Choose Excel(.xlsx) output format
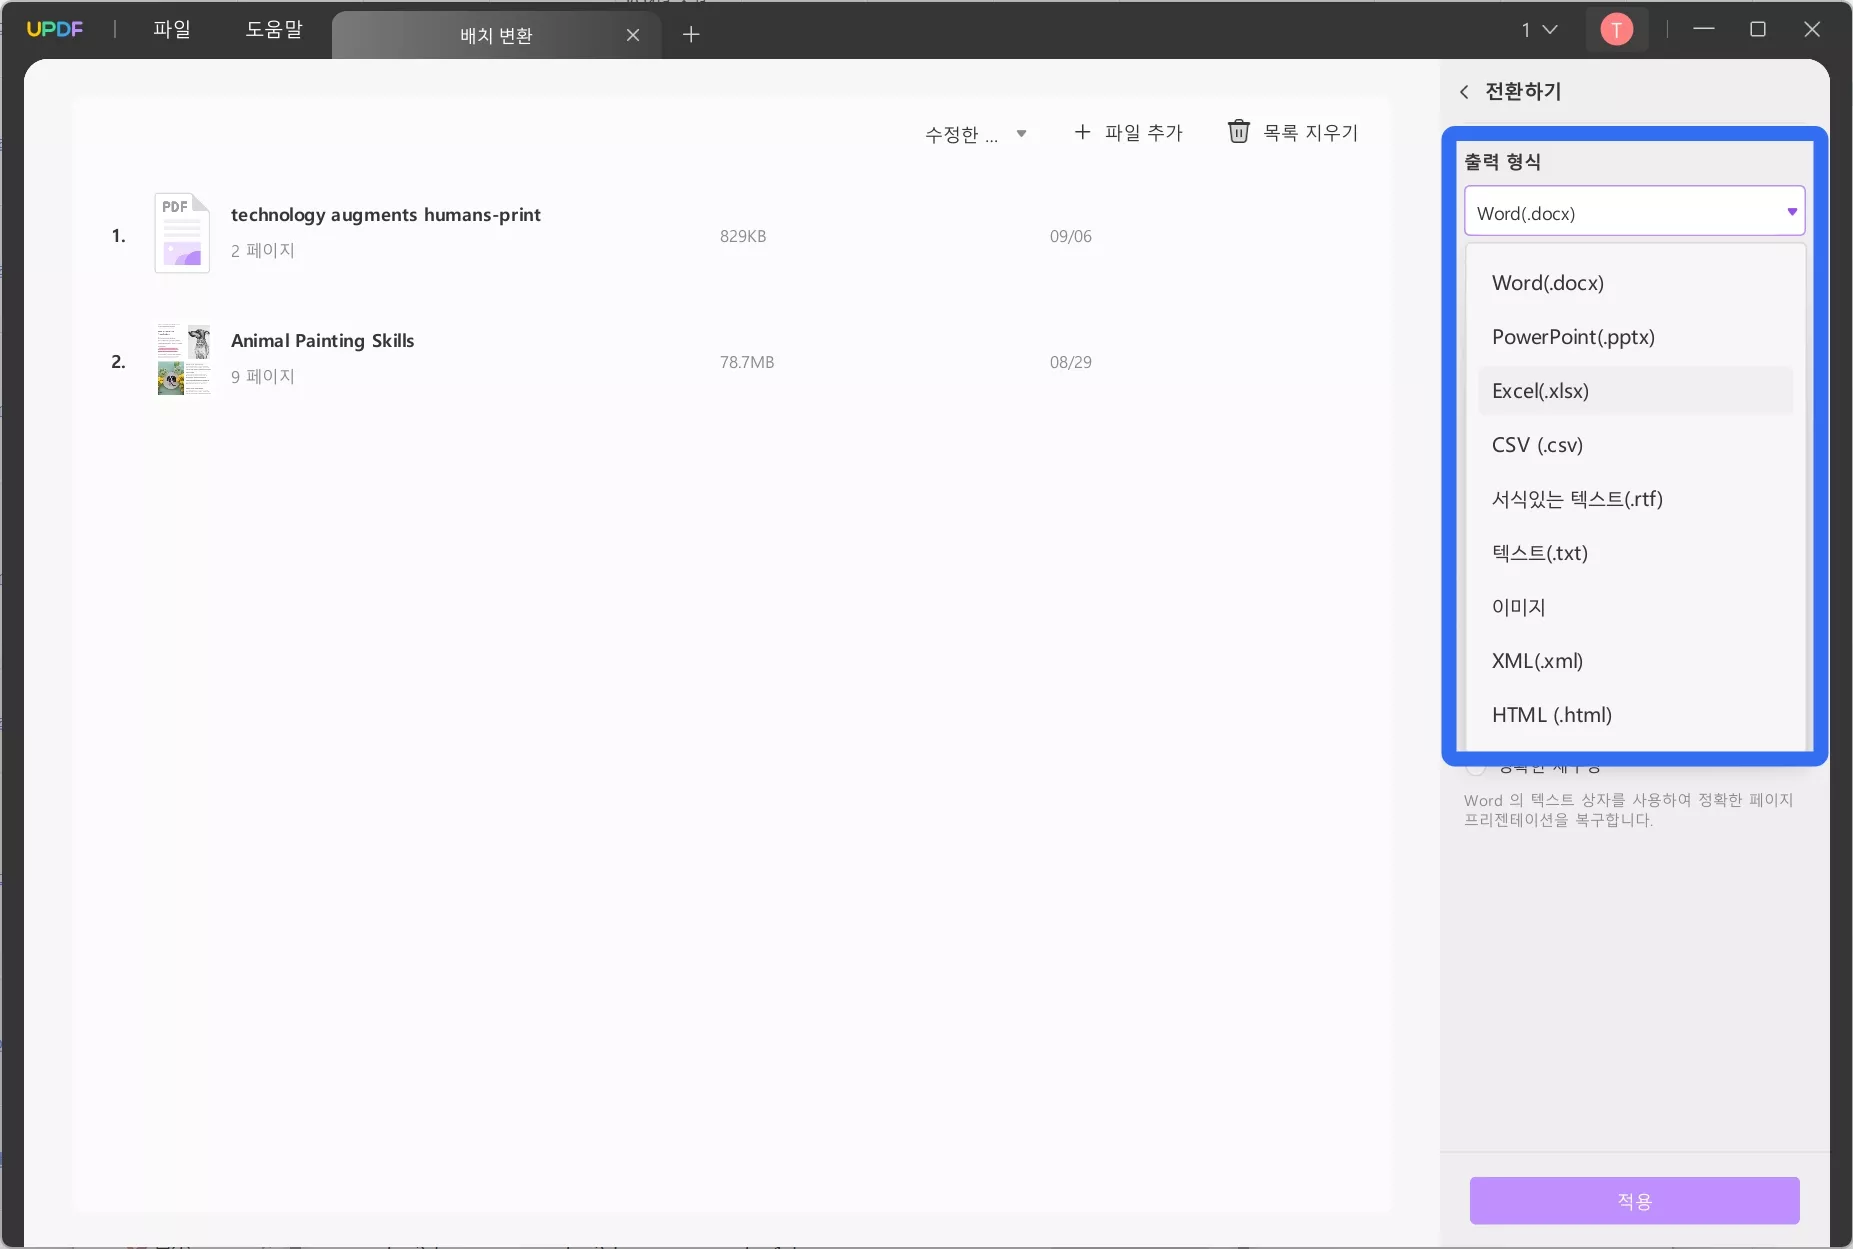 tap(1635, 391)
